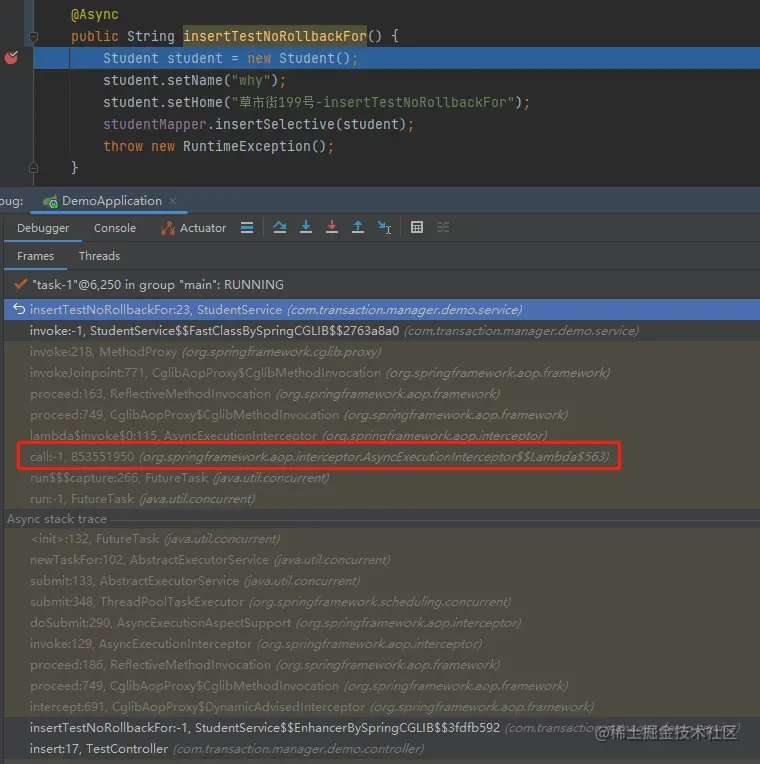Select the Frames tab
Screen dimensions: 760x764
(36, 256)
